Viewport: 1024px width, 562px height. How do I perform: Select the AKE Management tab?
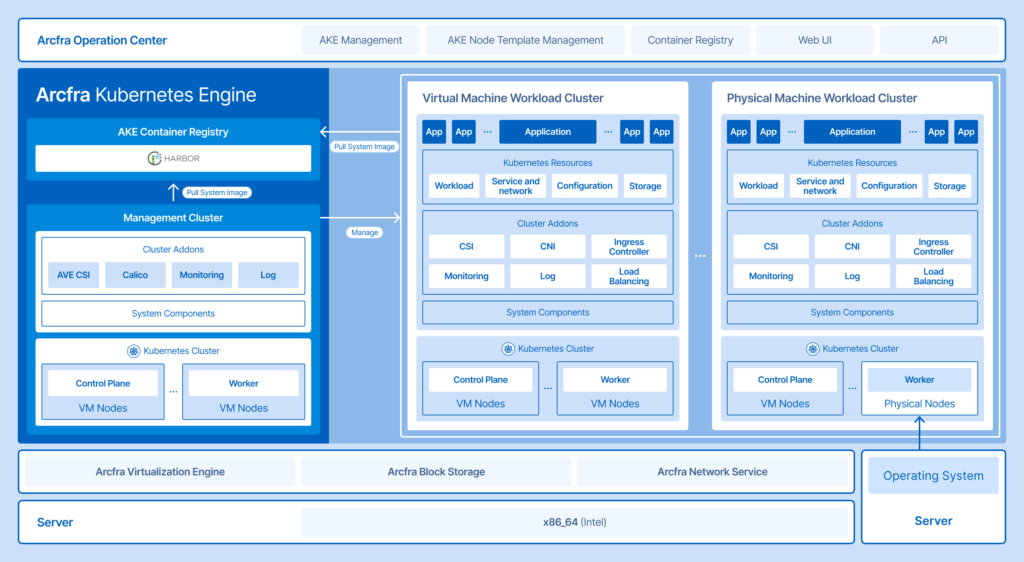[x=361, y=41]
